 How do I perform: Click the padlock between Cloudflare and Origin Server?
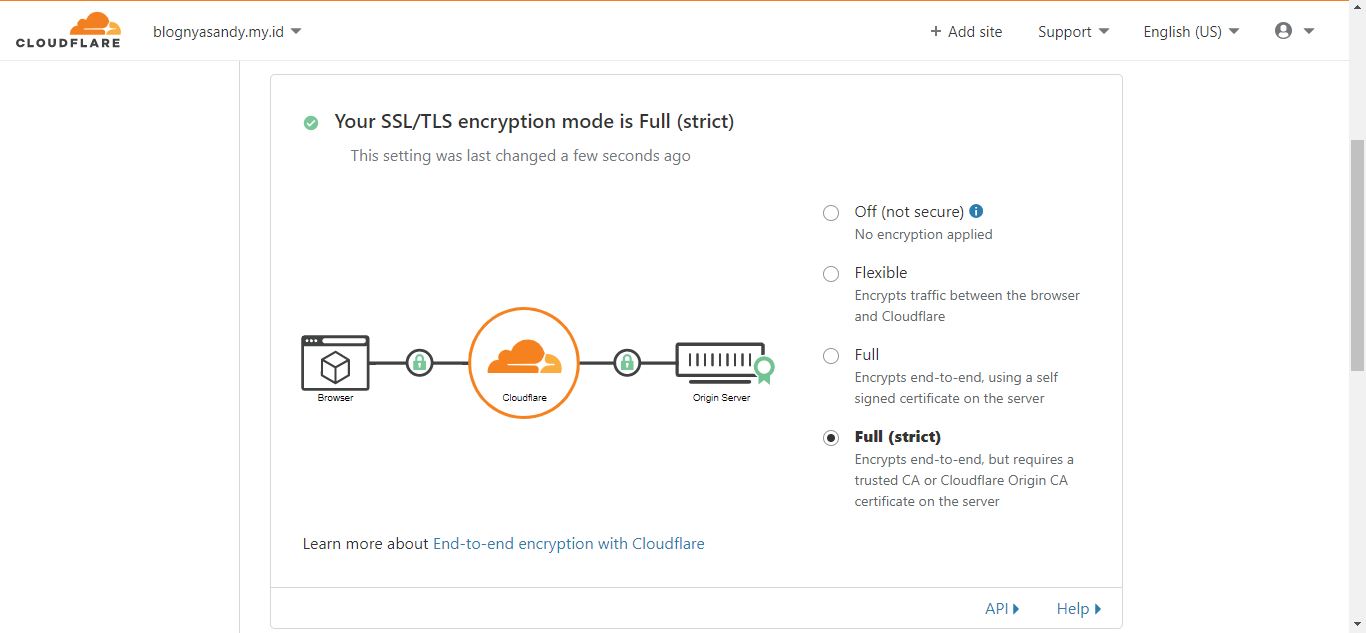click(x=627, y=362)
